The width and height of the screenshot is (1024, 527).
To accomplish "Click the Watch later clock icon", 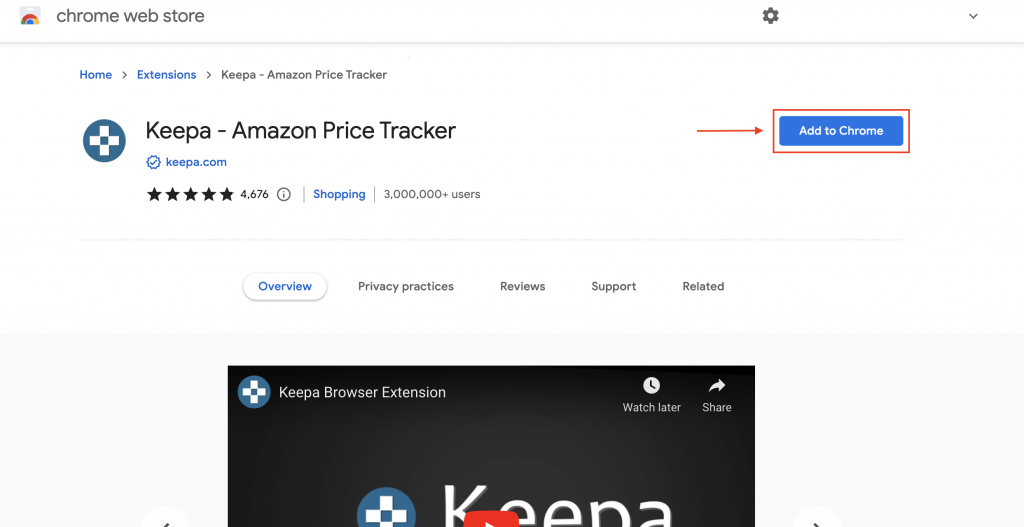I will [x=651, y=386].
